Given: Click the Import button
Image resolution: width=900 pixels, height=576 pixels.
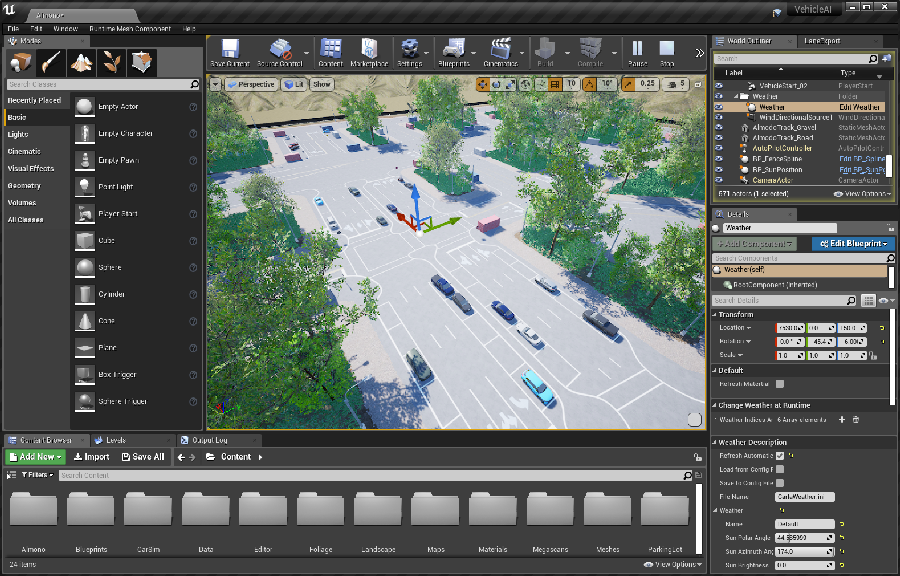Looking at the screenshot, I should pos(92,457).
